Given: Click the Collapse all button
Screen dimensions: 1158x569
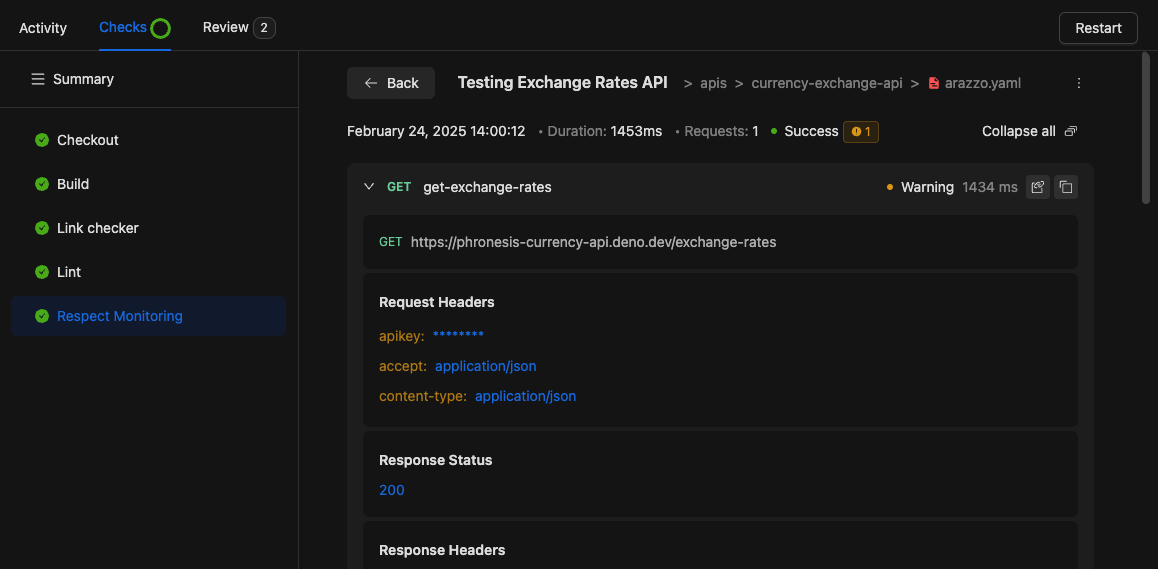Looking at the screenshot, I should coord(1029,132).
